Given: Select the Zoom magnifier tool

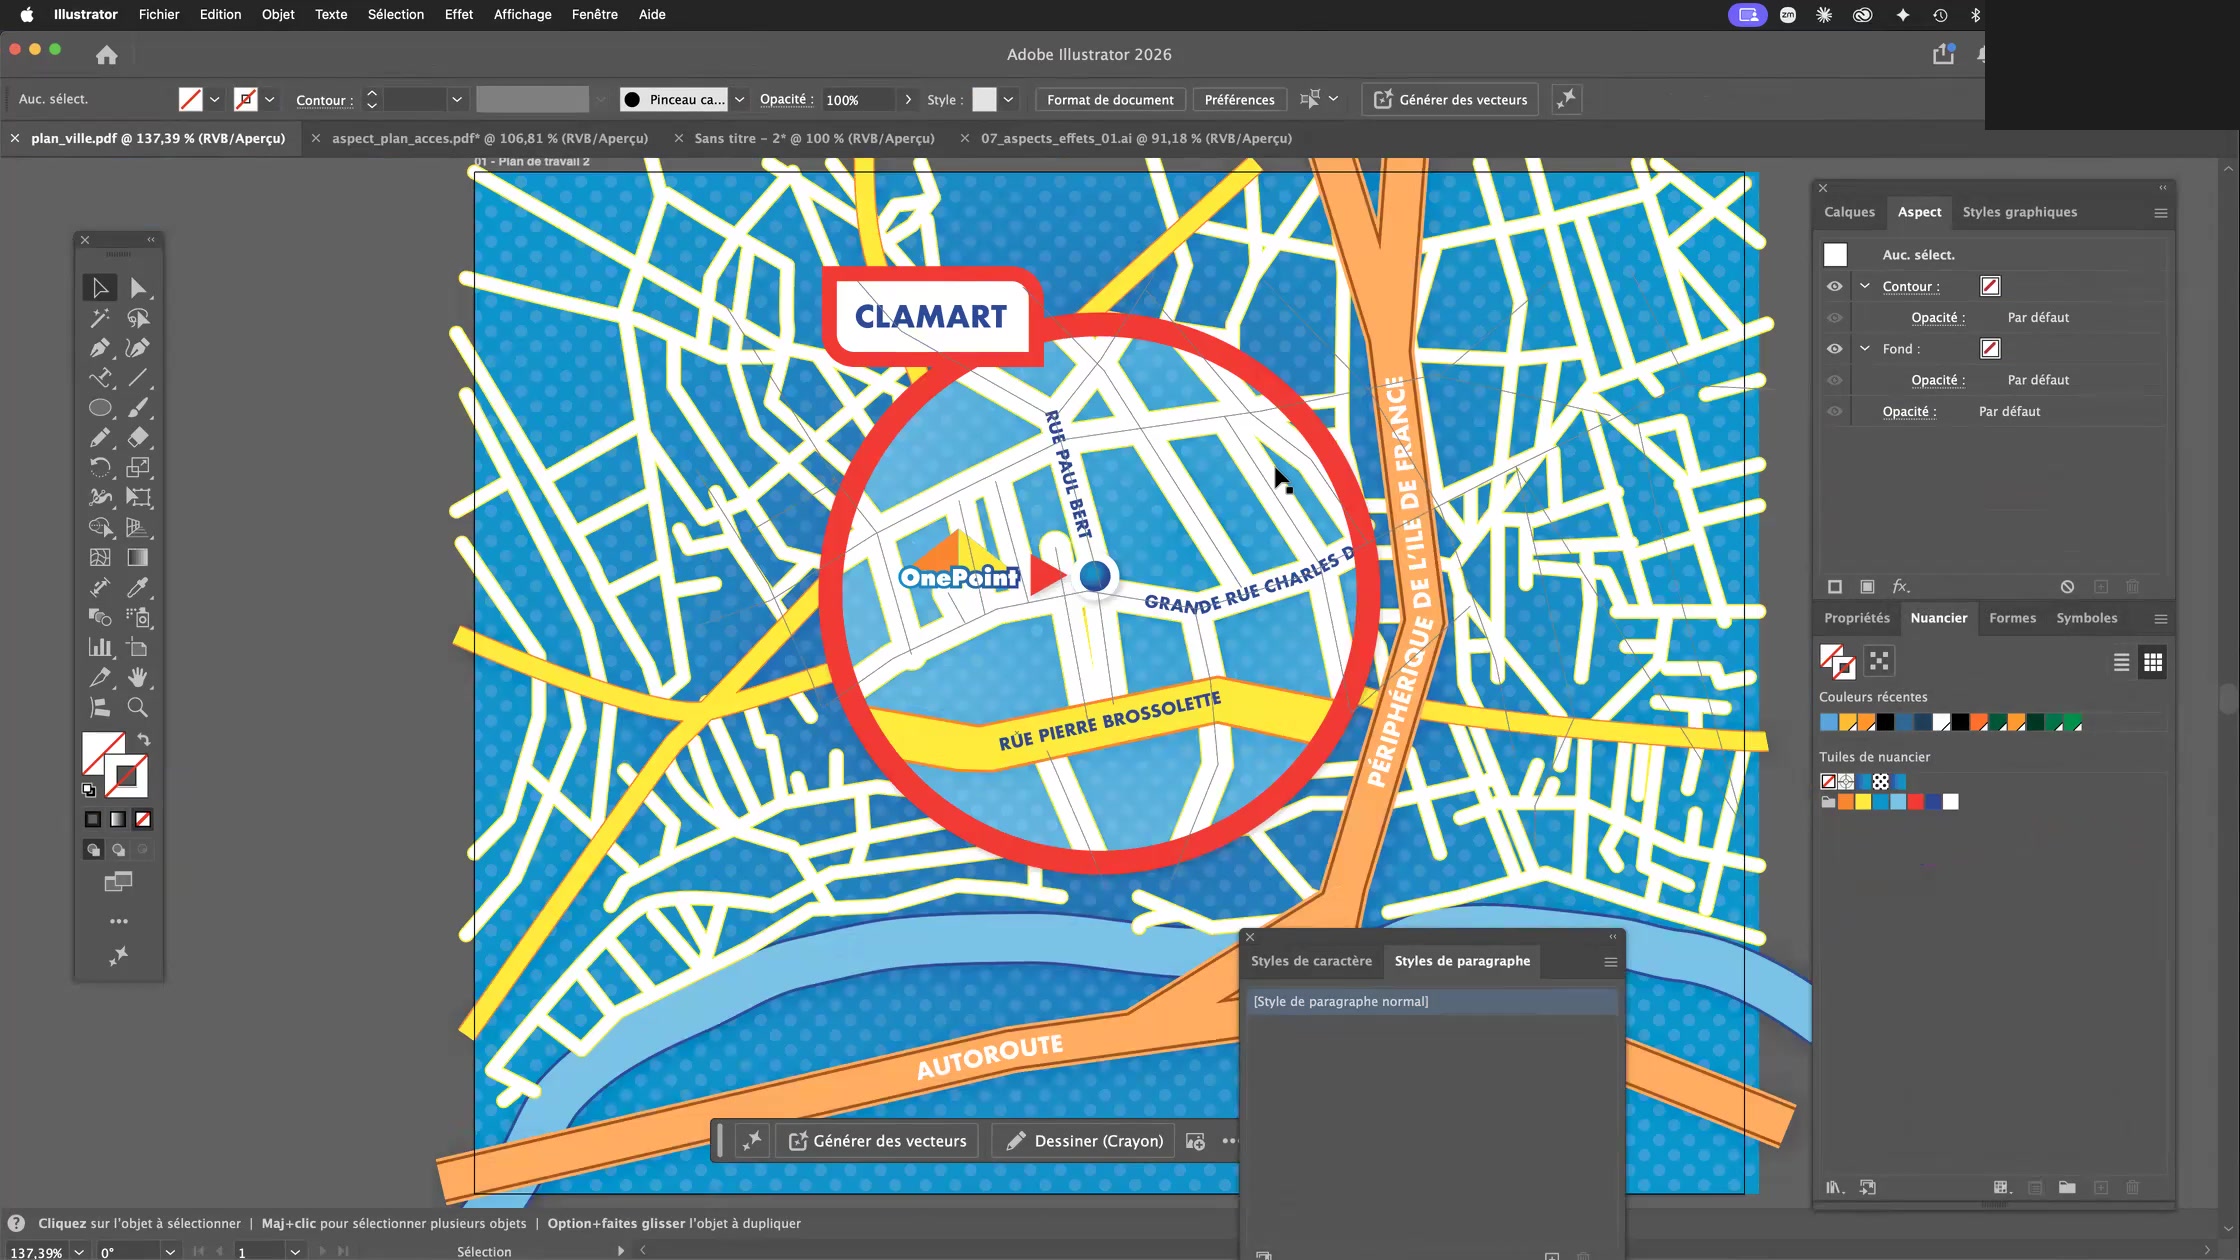Looking at the screenshot, I should coord(138,707).
